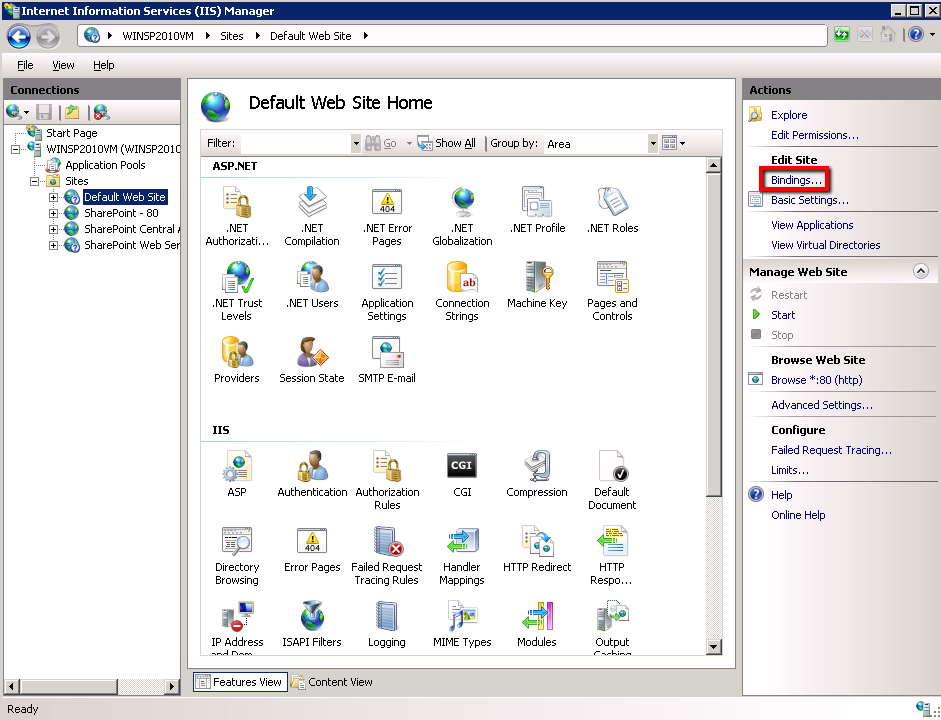Collapse the Sites tree node
The image size is (941, 720).
[x=35, y=181]
